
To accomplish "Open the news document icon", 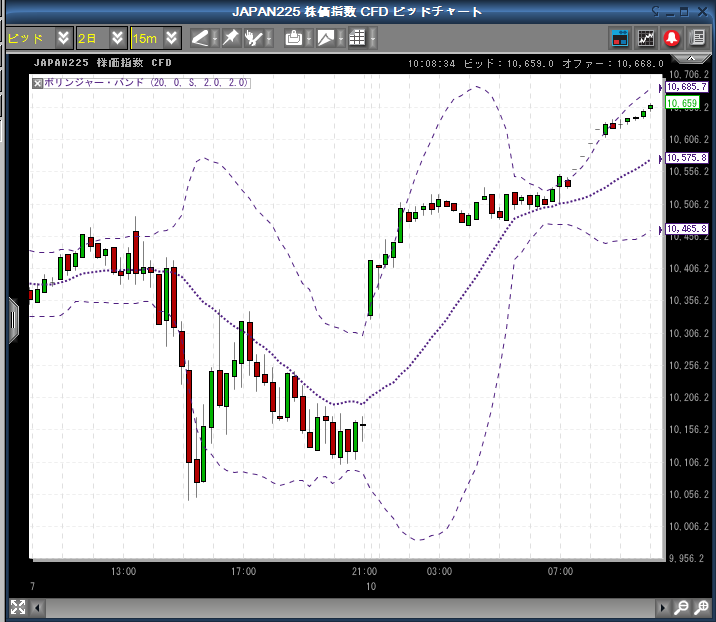I will click(697, 38).
